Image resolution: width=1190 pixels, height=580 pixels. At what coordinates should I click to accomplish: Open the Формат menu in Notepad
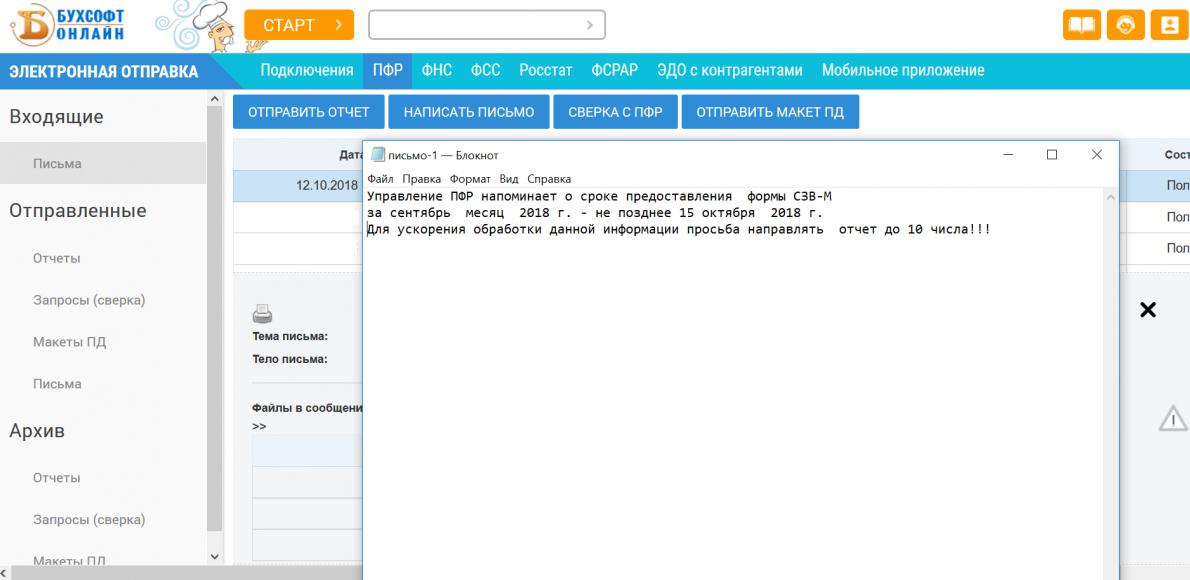tap(470, 179)
